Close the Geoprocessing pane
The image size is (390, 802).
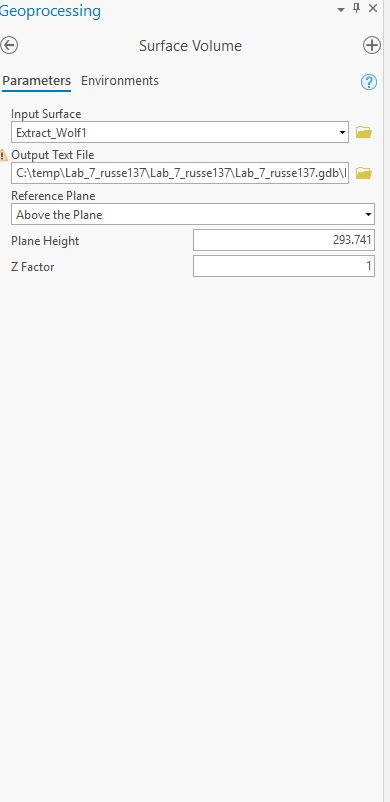coord(373,8)
